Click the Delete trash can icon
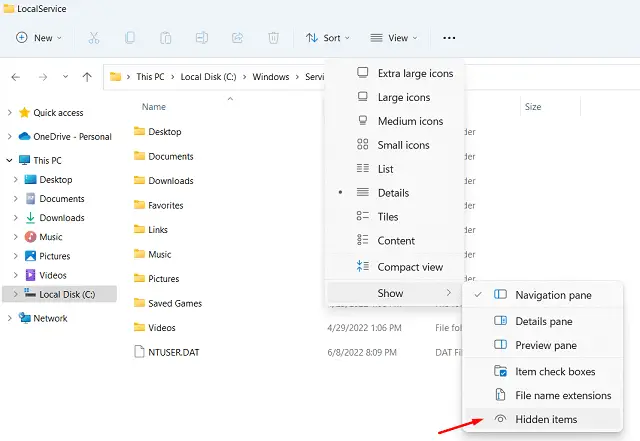 273,38
